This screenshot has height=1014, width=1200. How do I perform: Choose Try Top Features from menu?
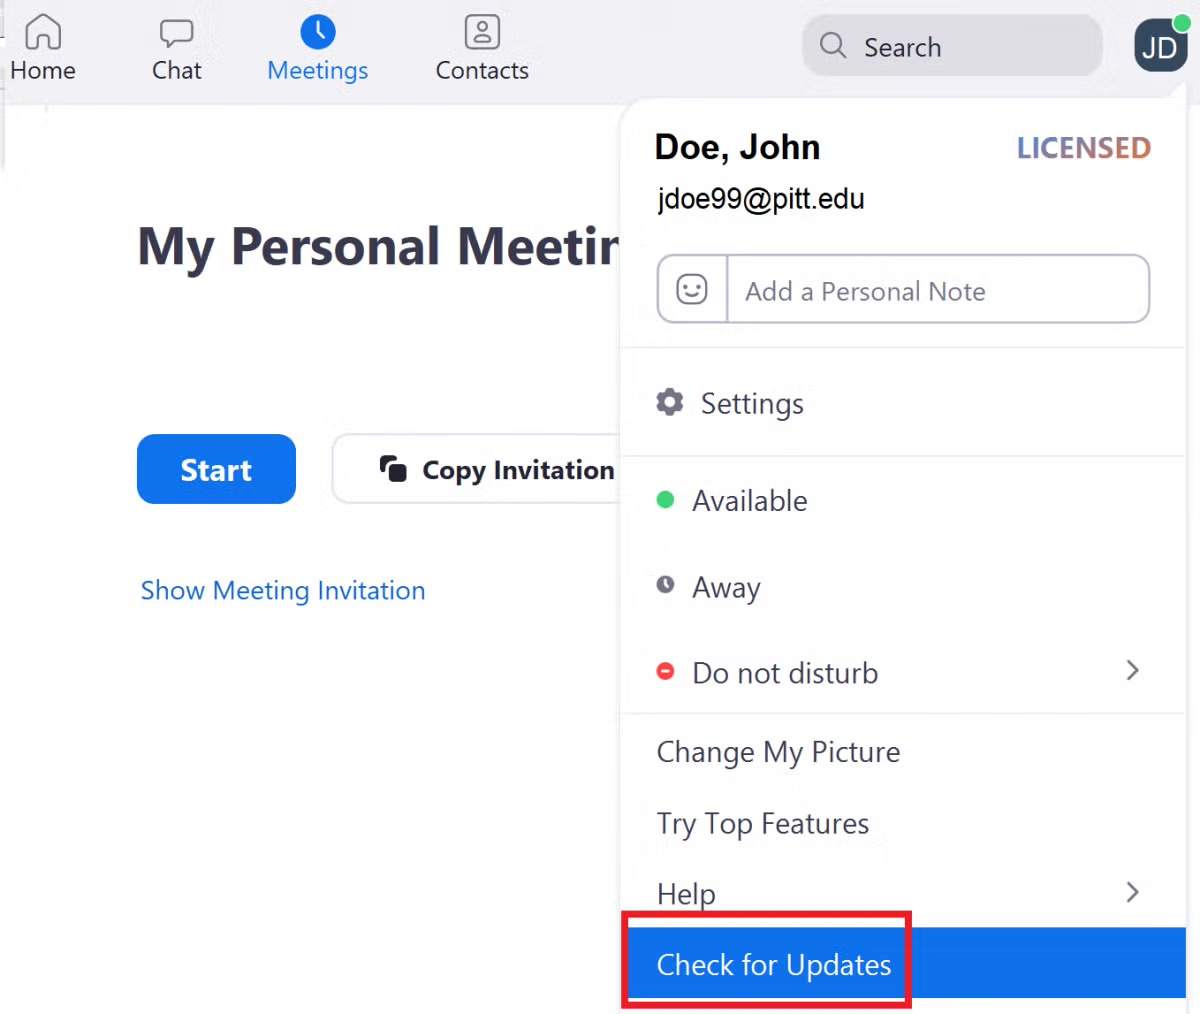tap(762, 824)
